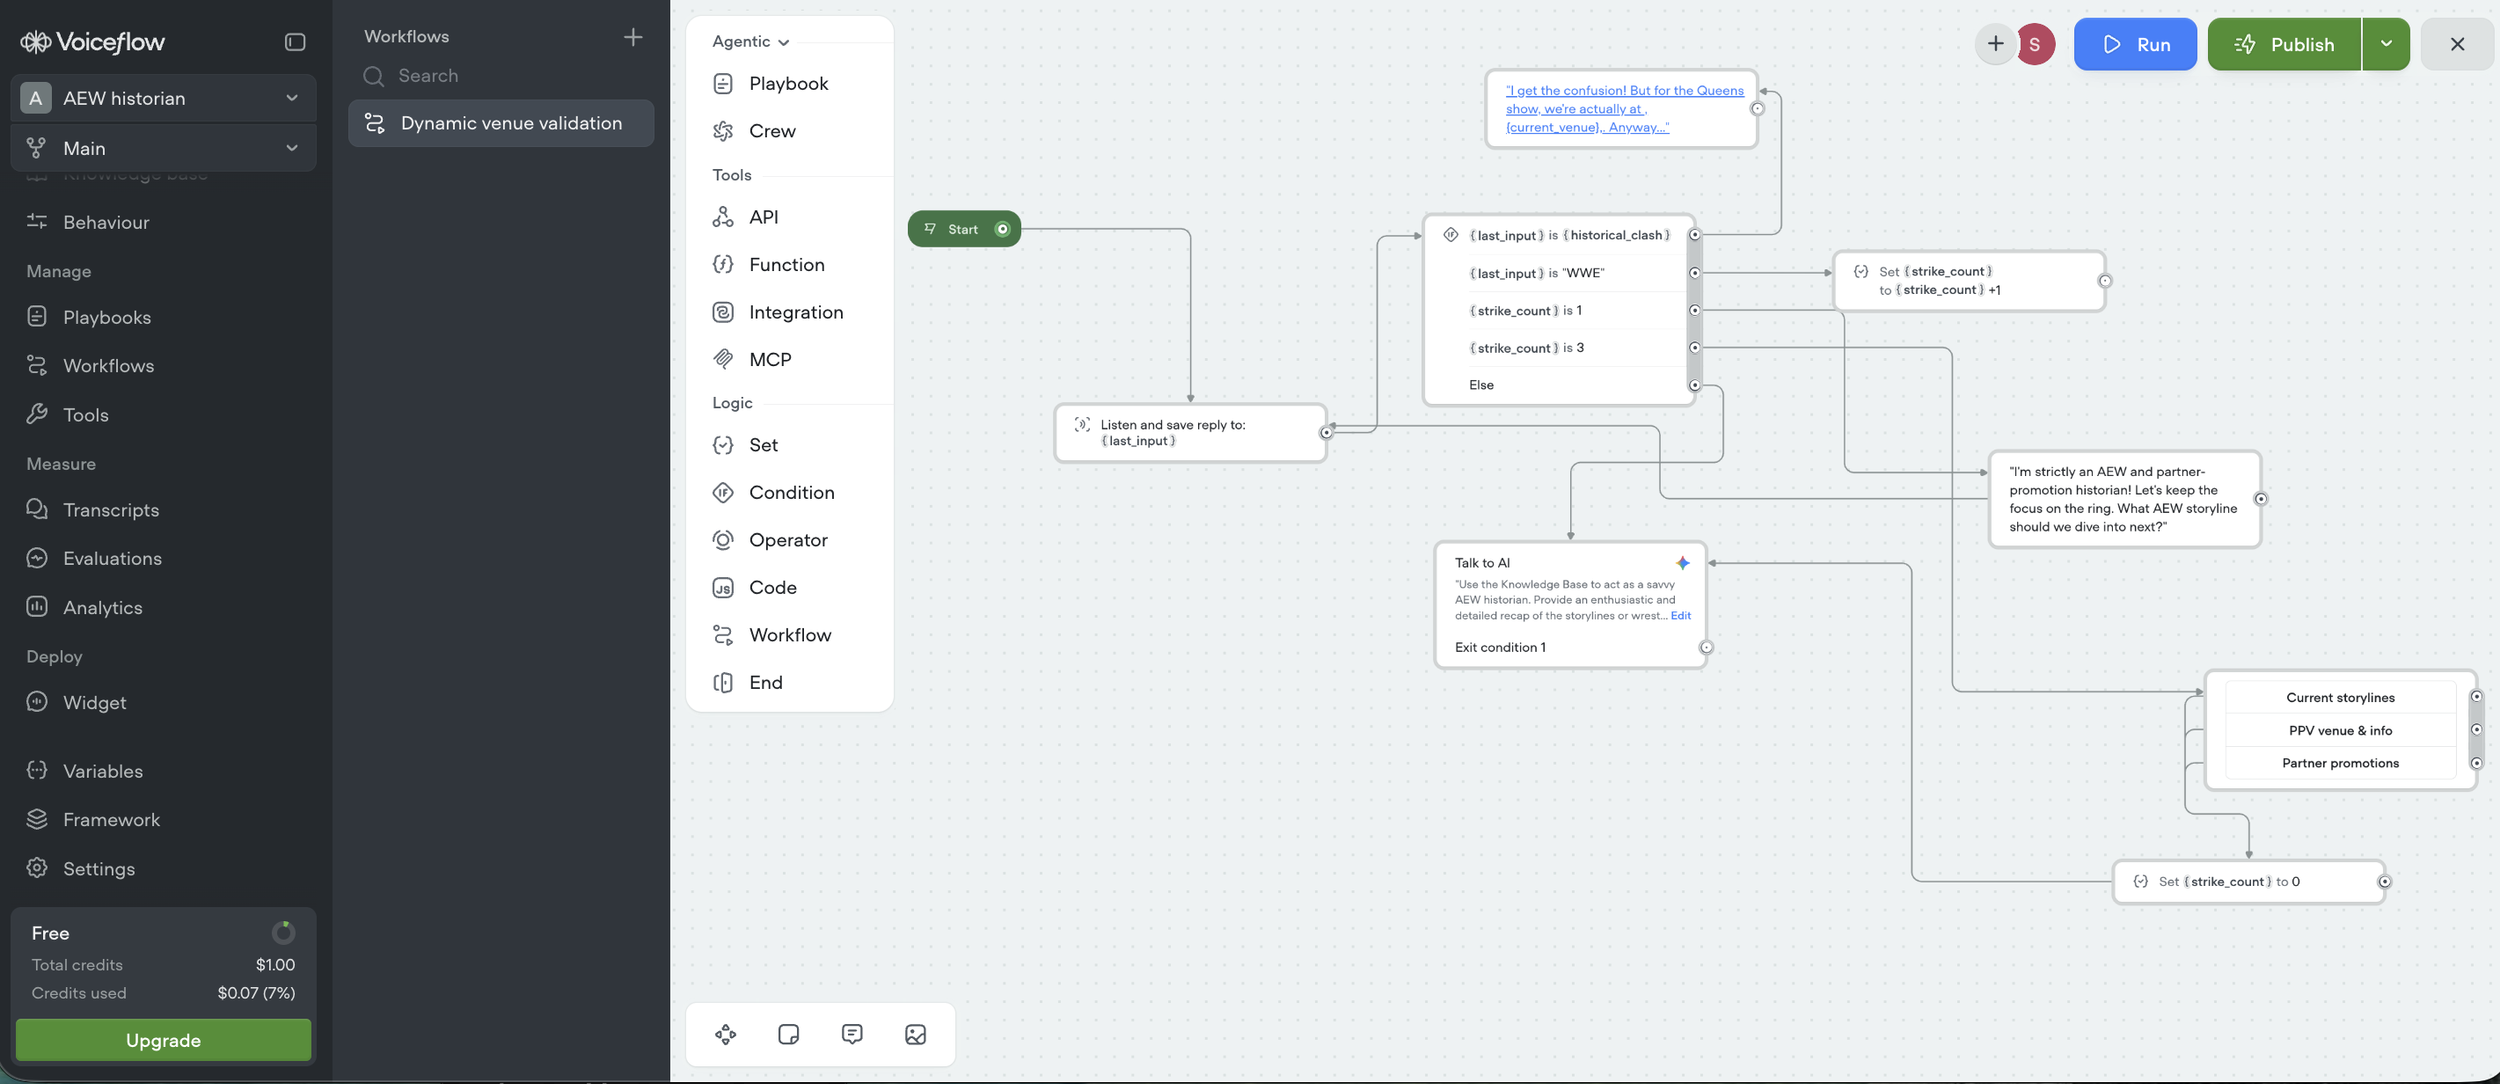2500x1084 pixels.
Task: Select the Condition logic step
Action: [x=789, y=493]
